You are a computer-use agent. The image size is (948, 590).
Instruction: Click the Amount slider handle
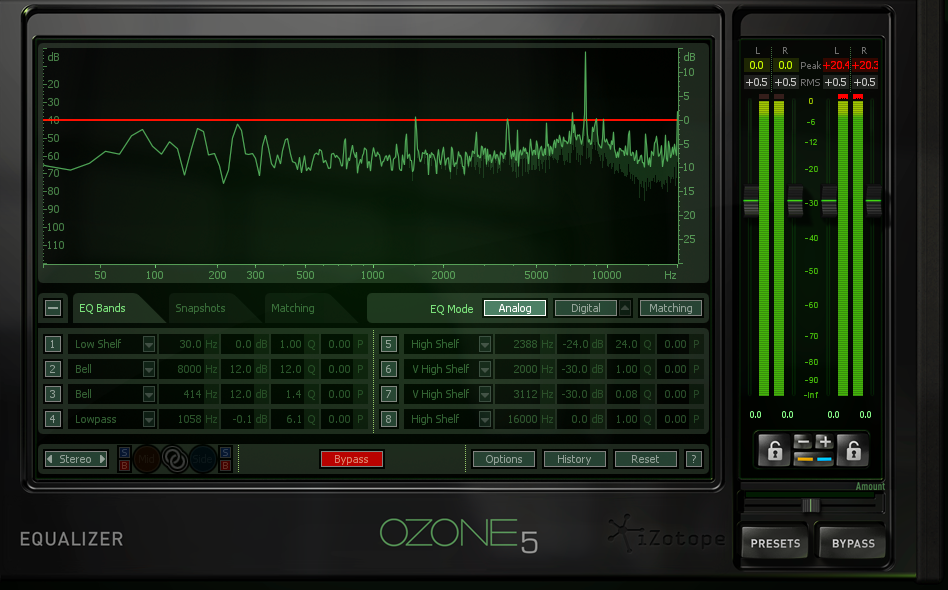811,505
